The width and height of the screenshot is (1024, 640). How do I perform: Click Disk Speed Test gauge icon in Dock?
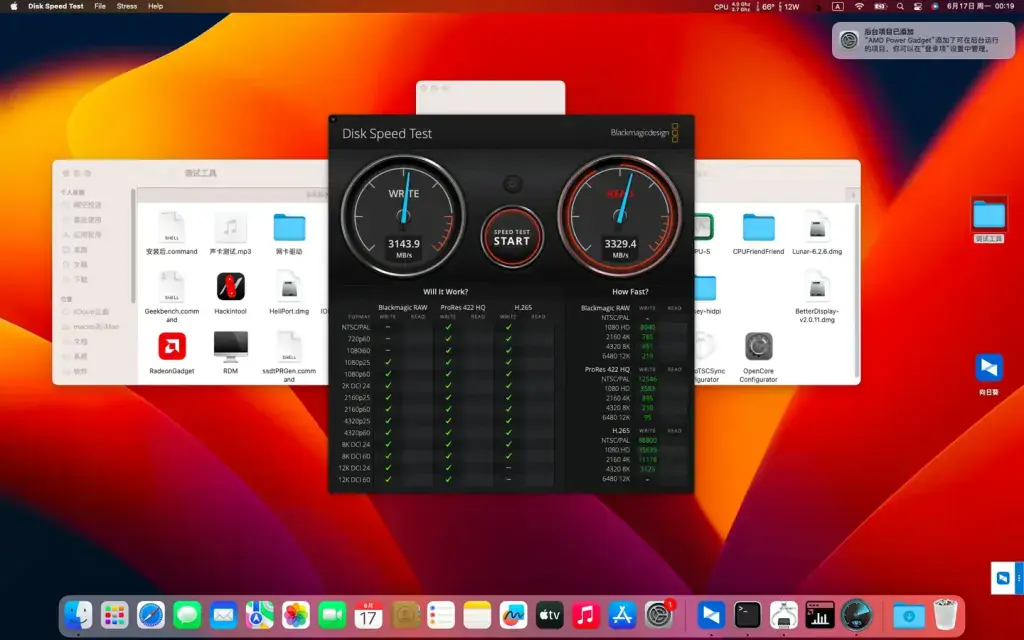[856, 615]
